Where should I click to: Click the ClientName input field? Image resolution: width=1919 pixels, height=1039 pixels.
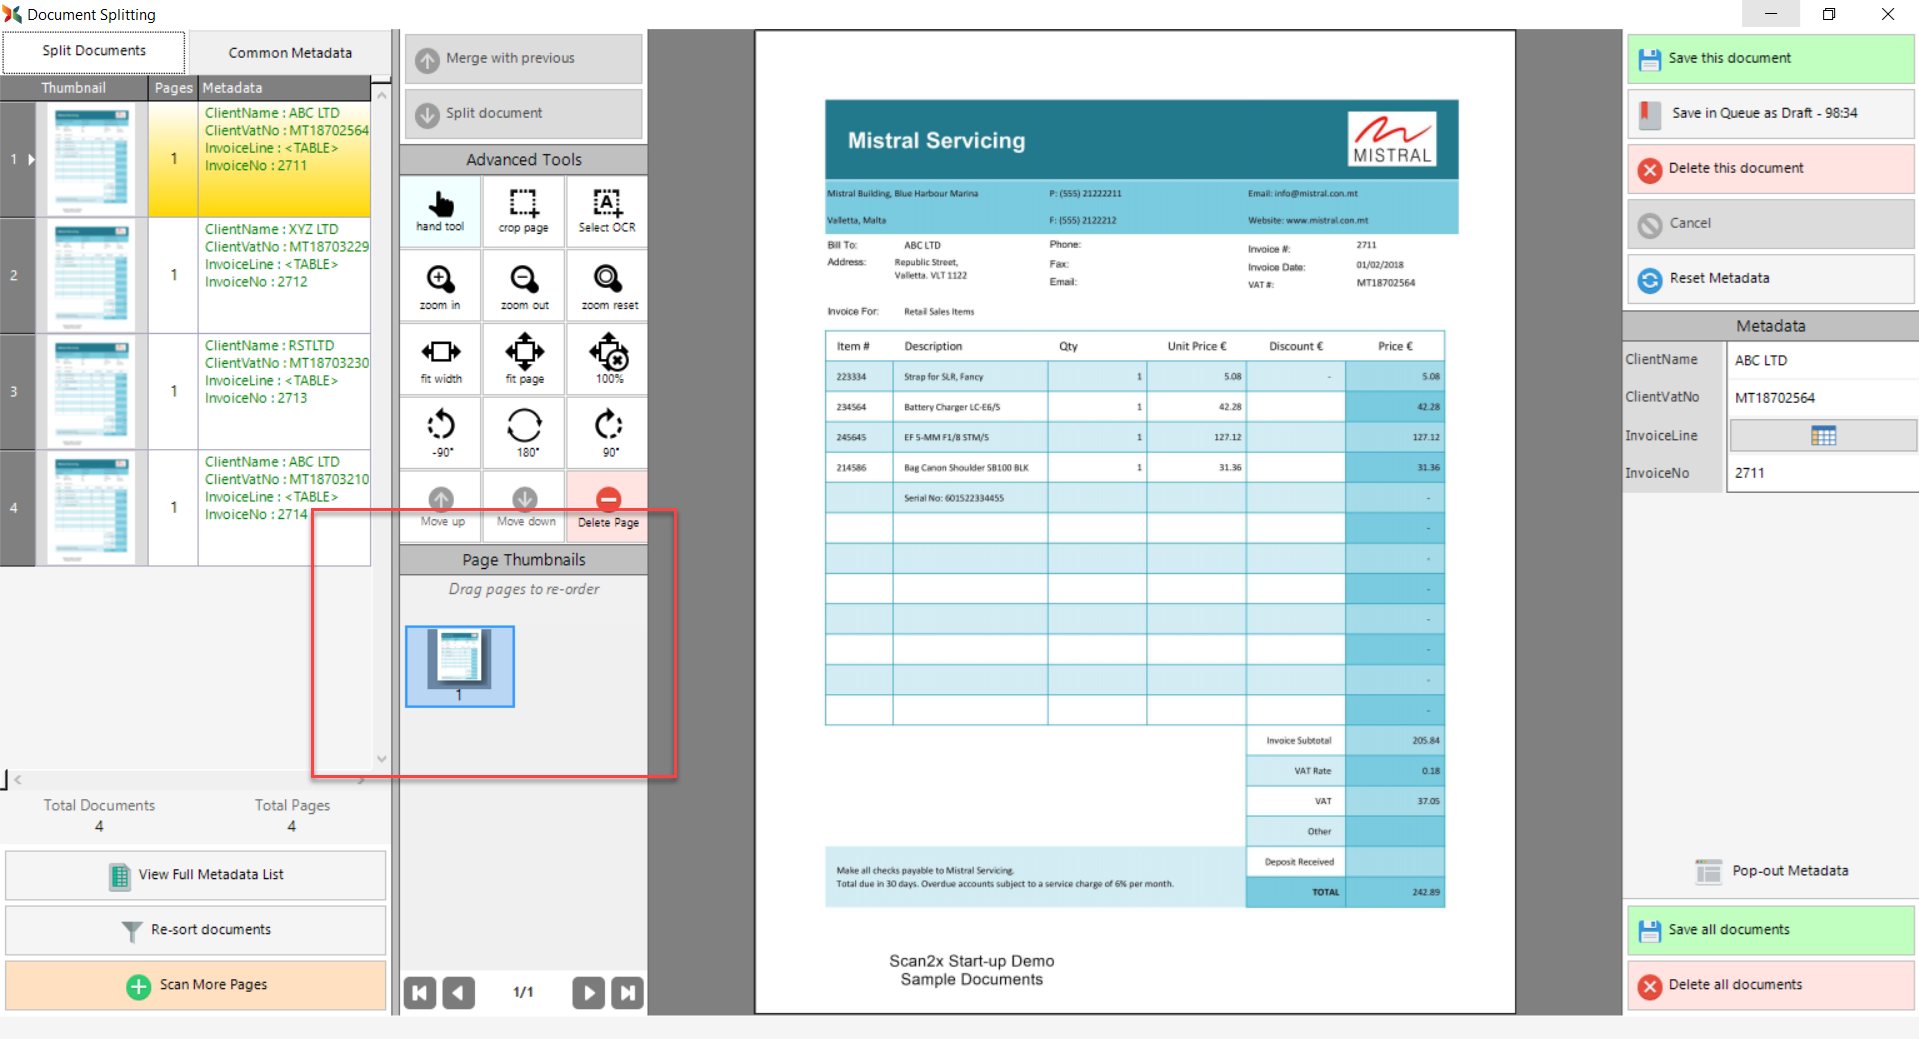click(1820, 360)
